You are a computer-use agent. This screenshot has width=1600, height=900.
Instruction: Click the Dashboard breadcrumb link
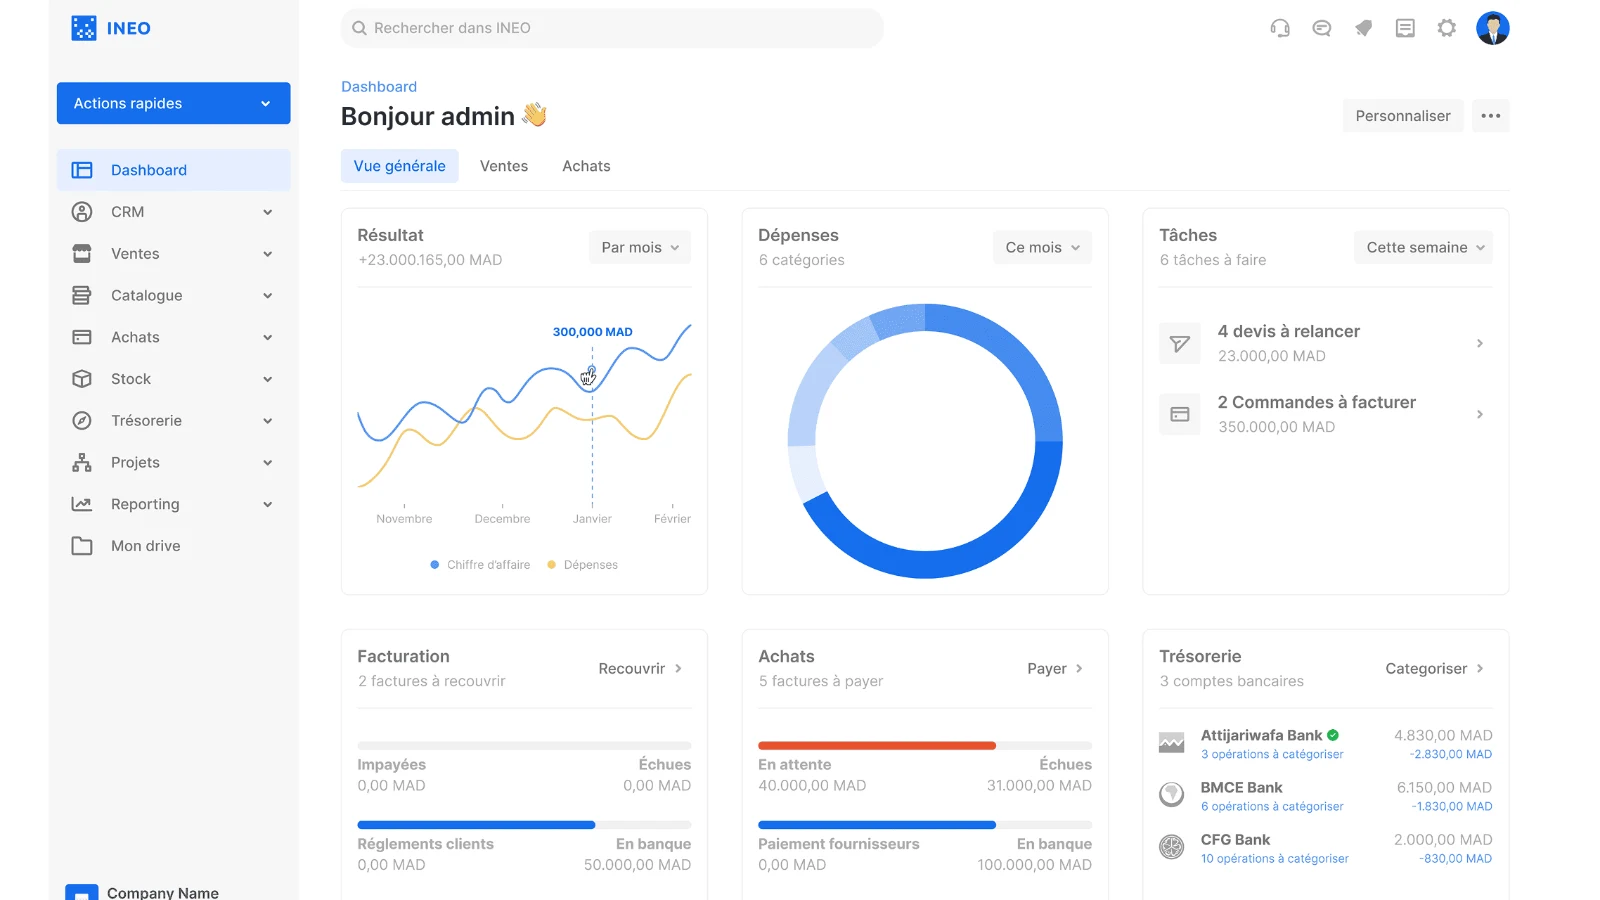pos(379,87)
